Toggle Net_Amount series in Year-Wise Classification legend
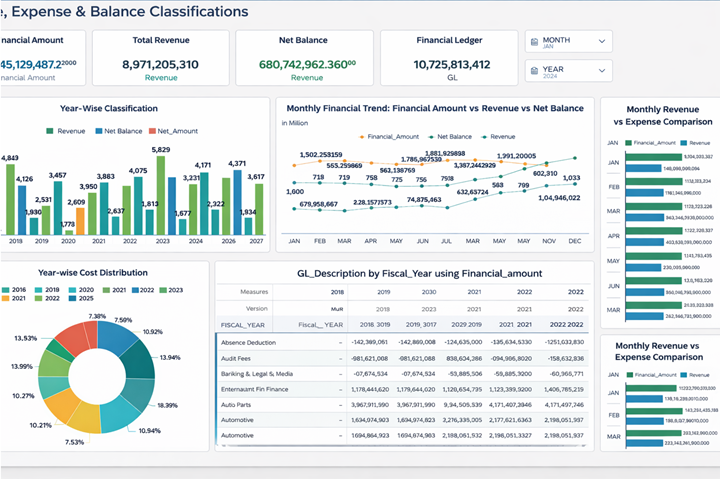This screenshot has height=479, width=720. 151,131
